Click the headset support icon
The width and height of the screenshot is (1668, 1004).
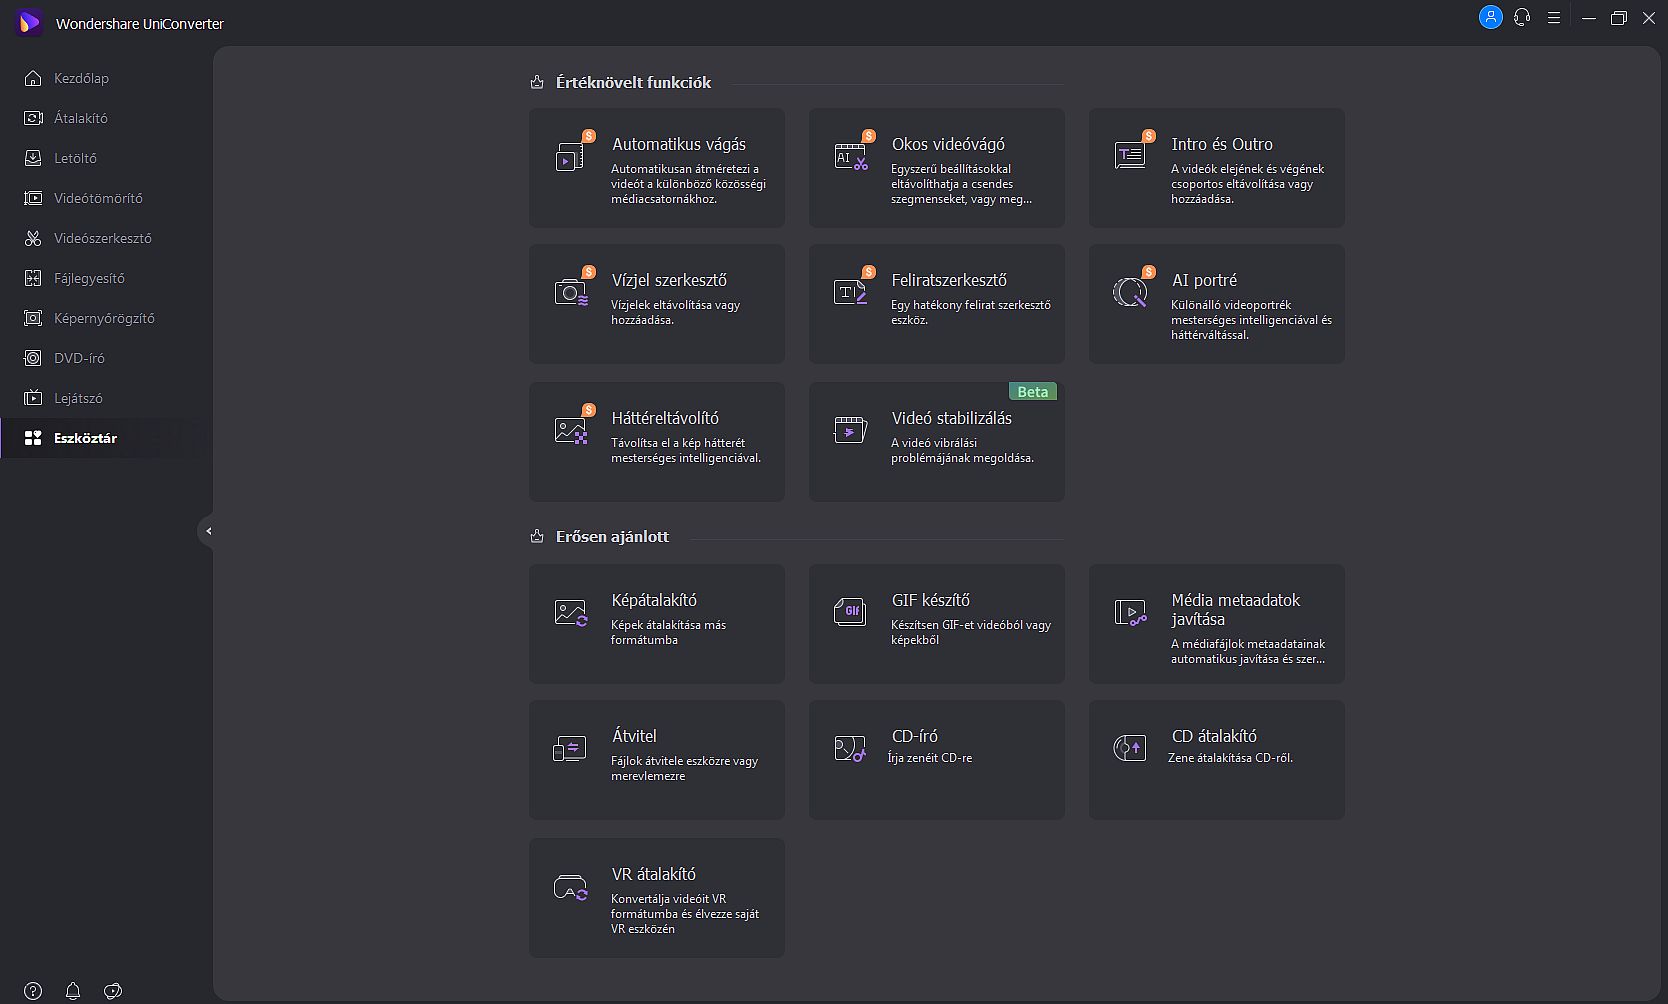click(x=1522, y=18)
